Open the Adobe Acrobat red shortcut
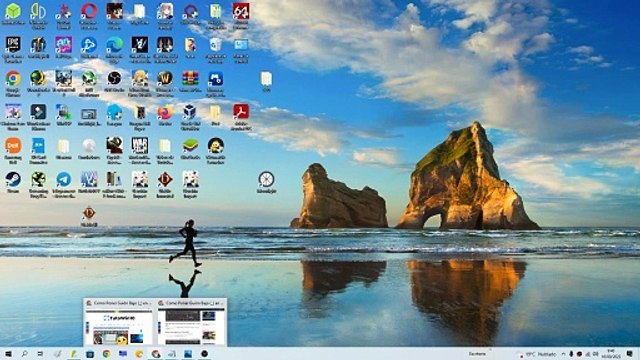 pyautogui.click(x=241, y=112)
